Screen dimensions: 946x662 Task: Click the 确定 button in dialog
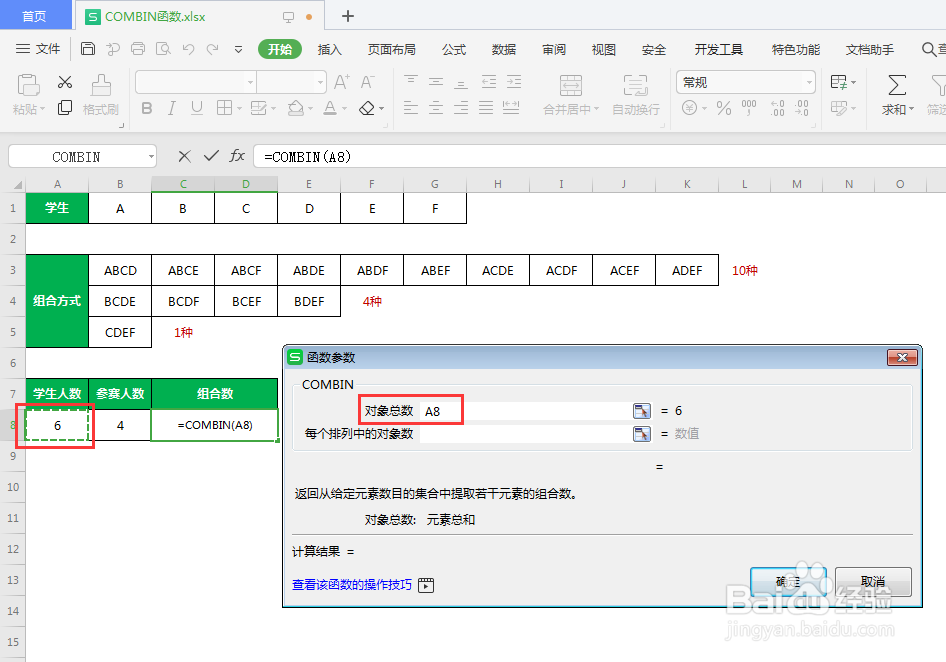[788, 582]
